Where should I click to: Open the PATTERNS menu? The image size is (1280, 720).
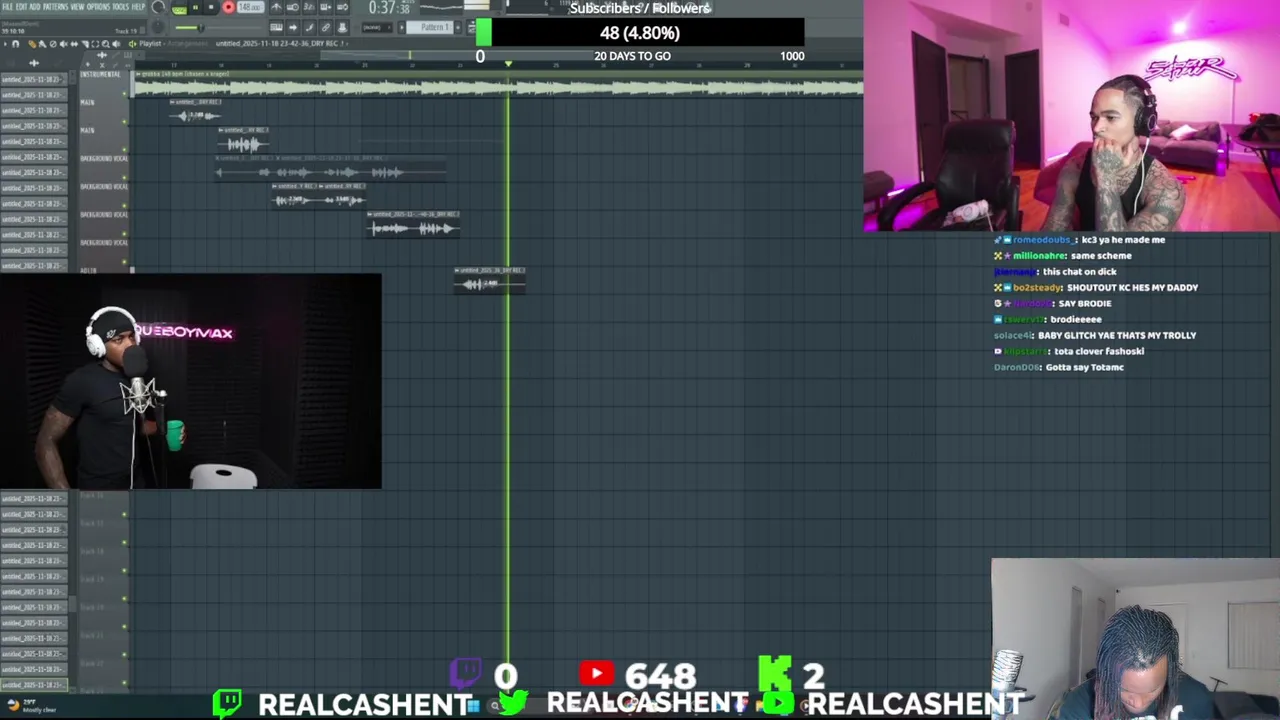(x=56, y=7)
